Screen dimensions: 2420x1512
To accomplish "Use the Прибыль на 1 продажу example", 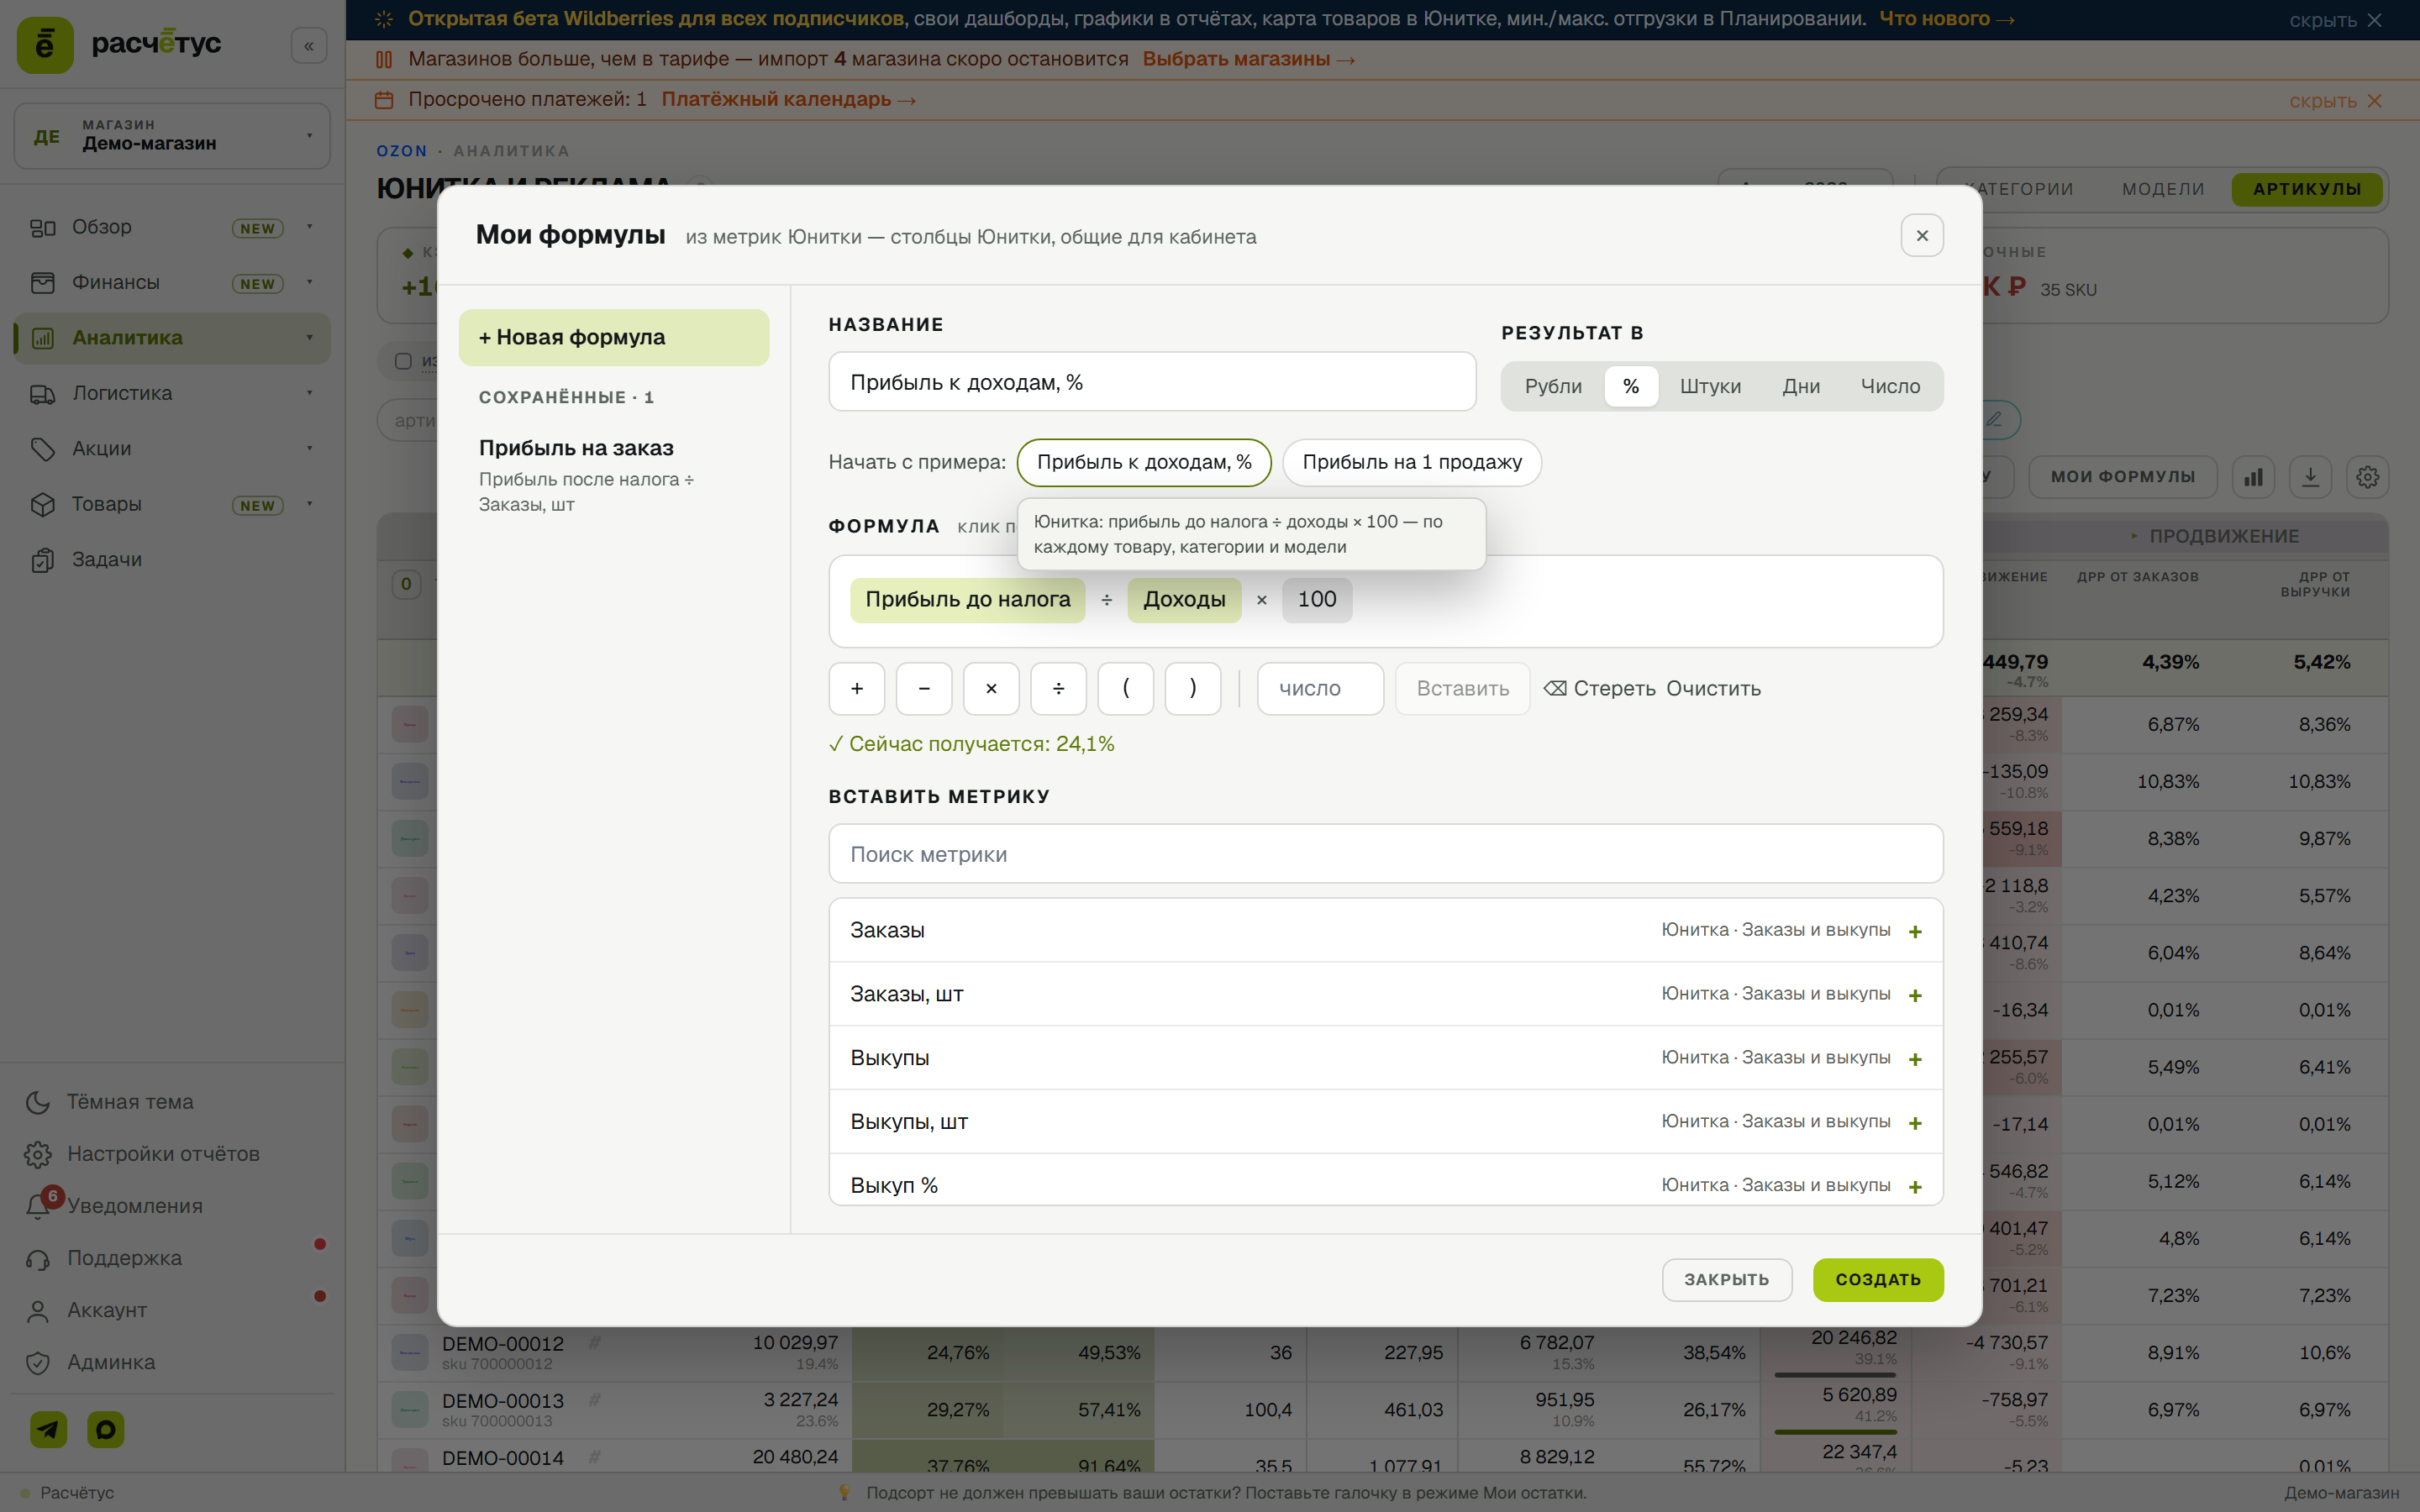I will point(1411,462).
